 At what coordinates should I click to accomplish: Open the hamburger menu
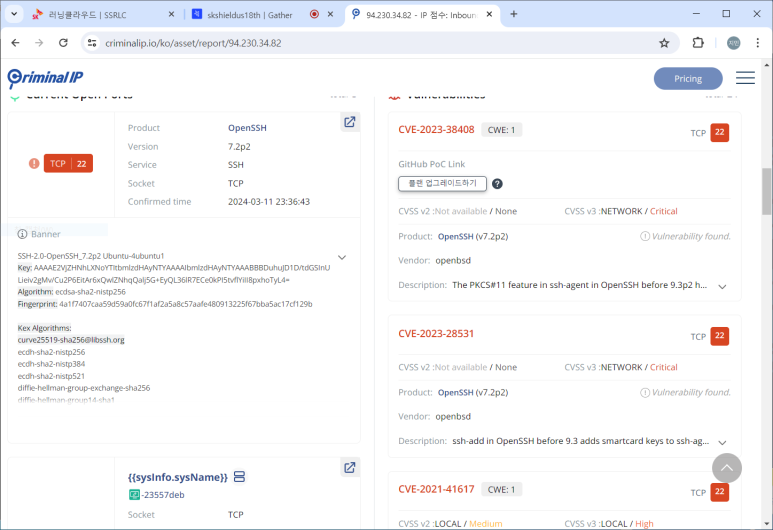click(745, 78)
